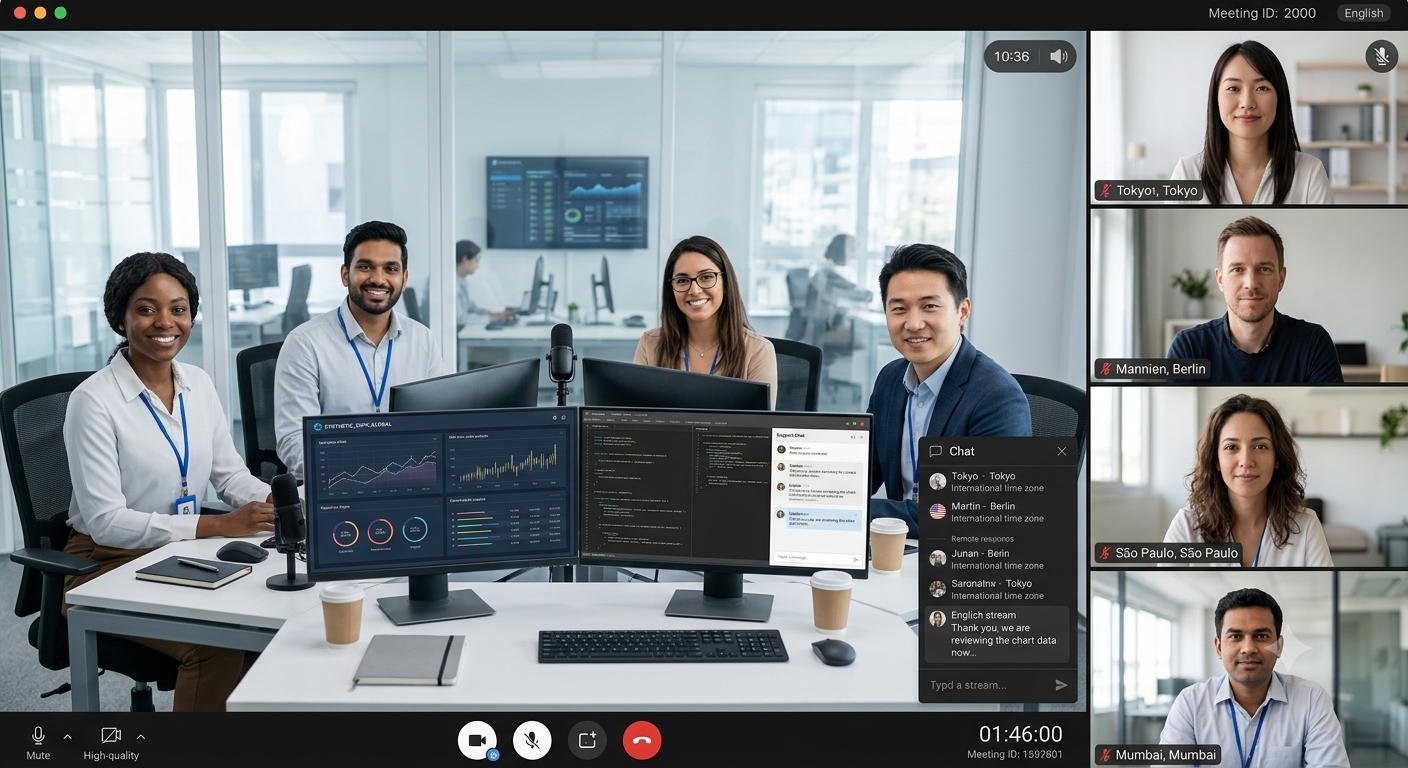The image size is (1408, 768).
Task: Click the red end call button
Action: [x=642, y=740]
